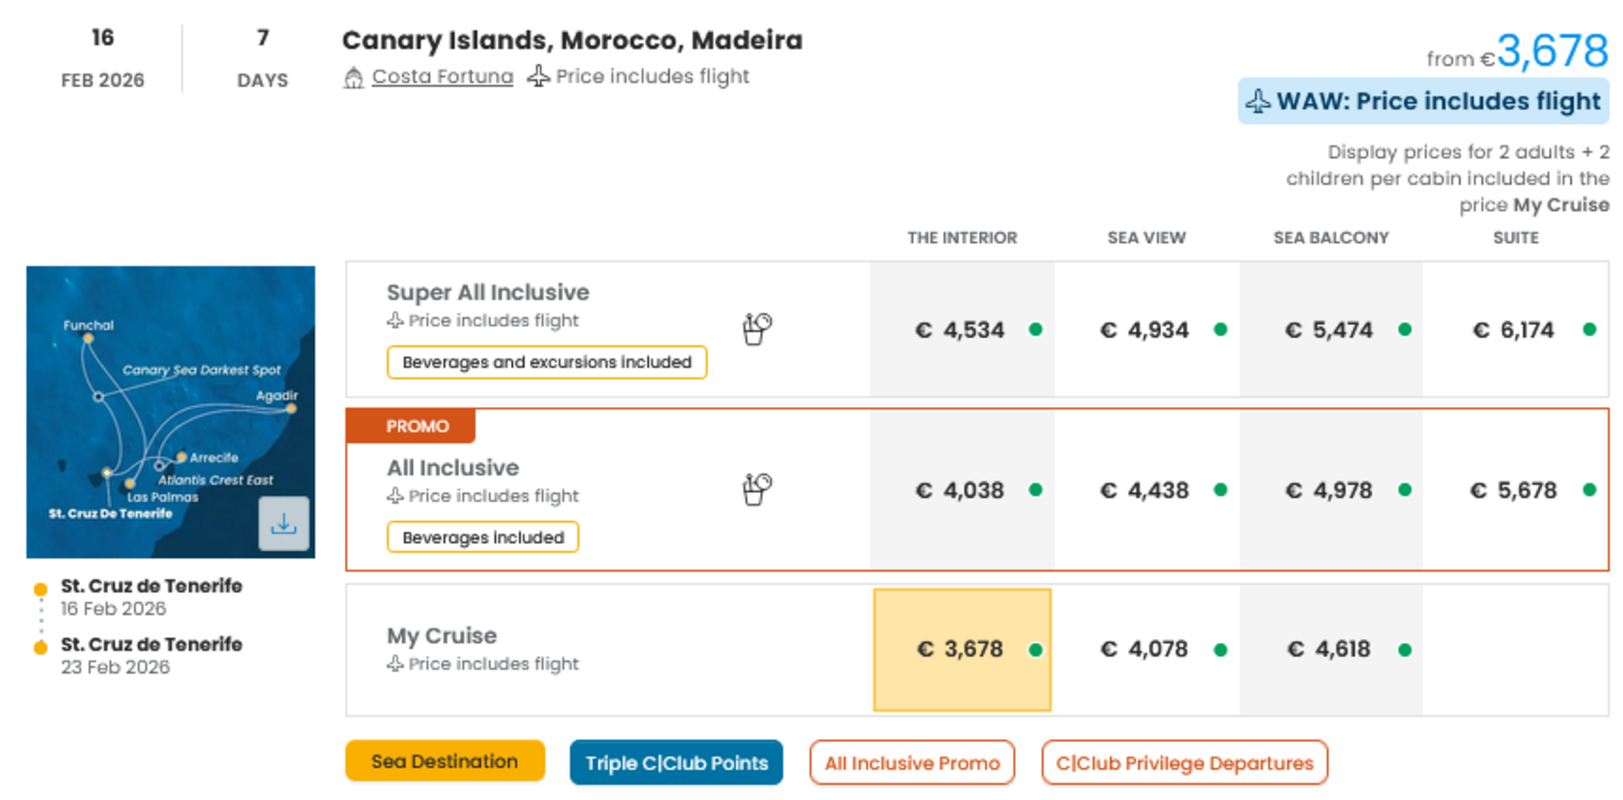Click the All Inclusive beverage package icon
1623x800 pixels.
click(x=757, y=489)
